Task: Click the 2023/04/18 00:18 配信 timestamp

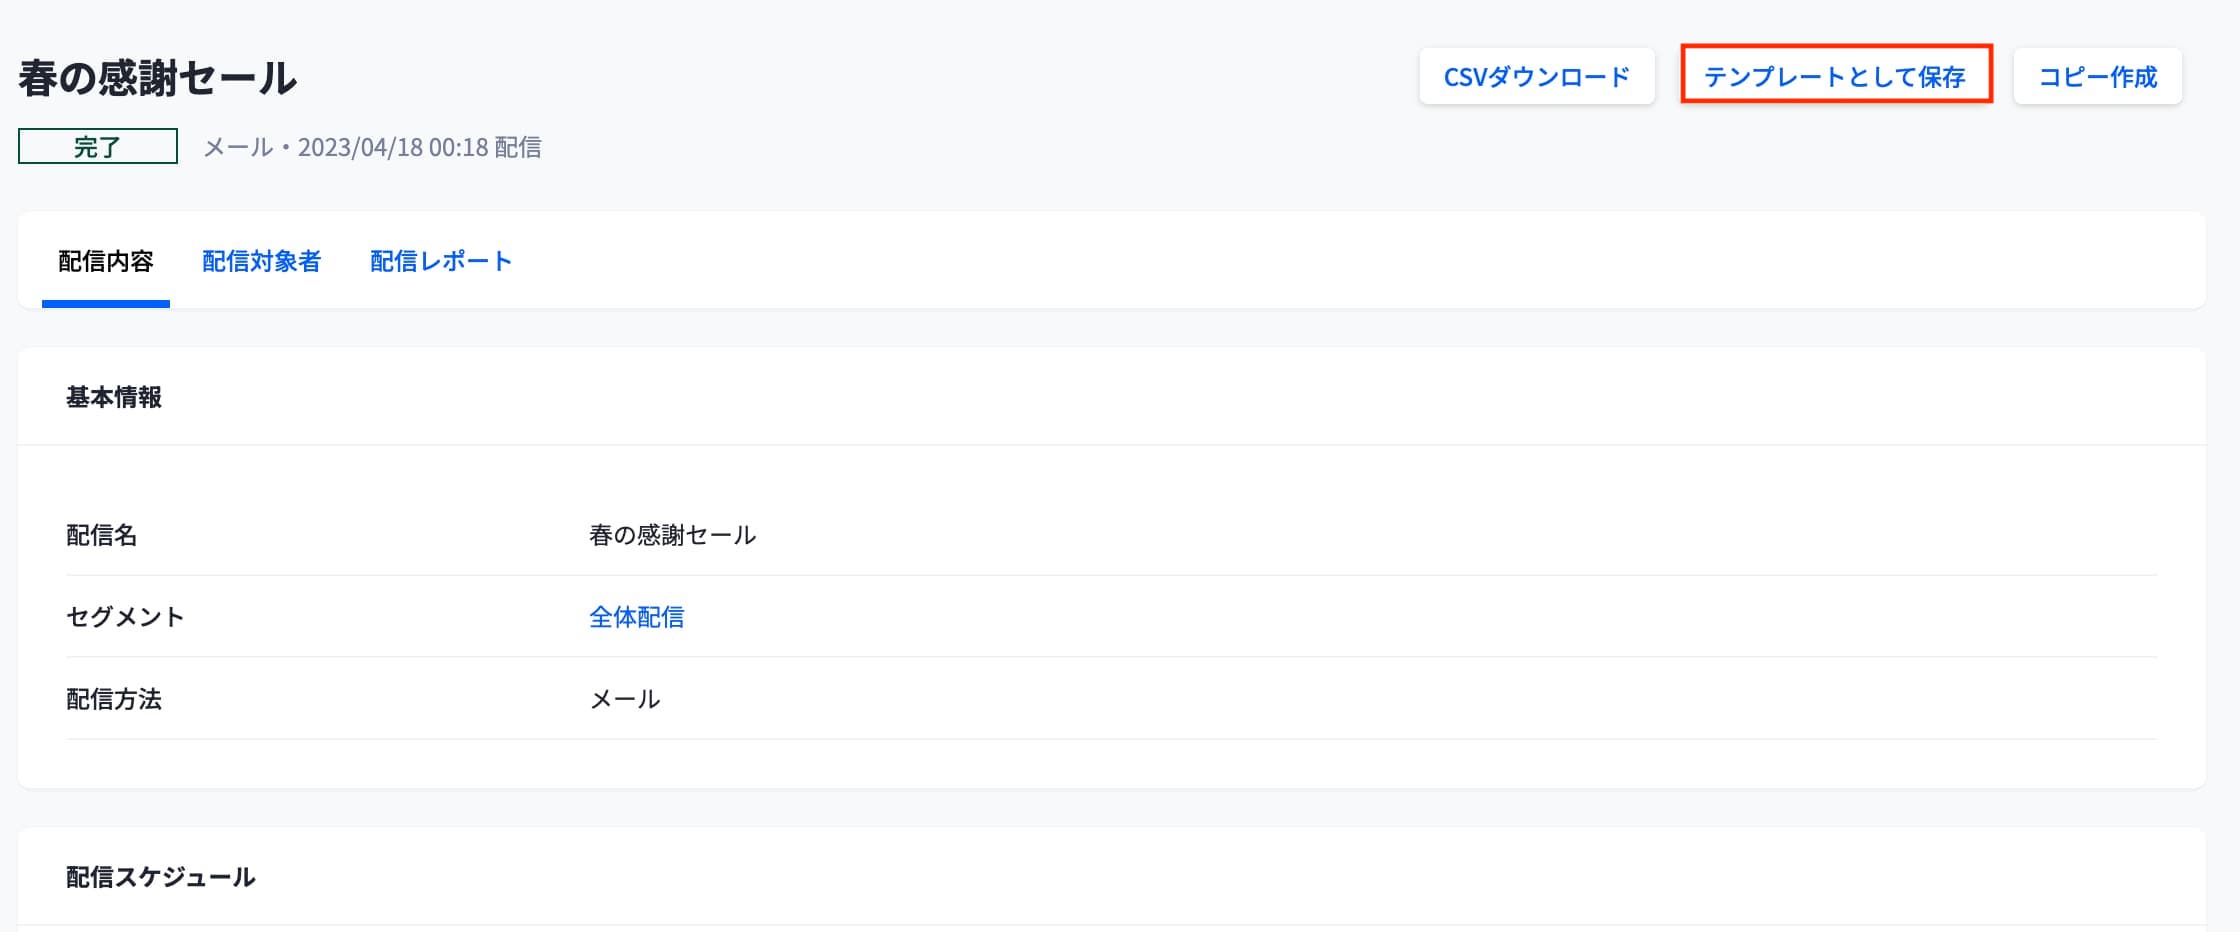Action: click(x=419, y=148)
